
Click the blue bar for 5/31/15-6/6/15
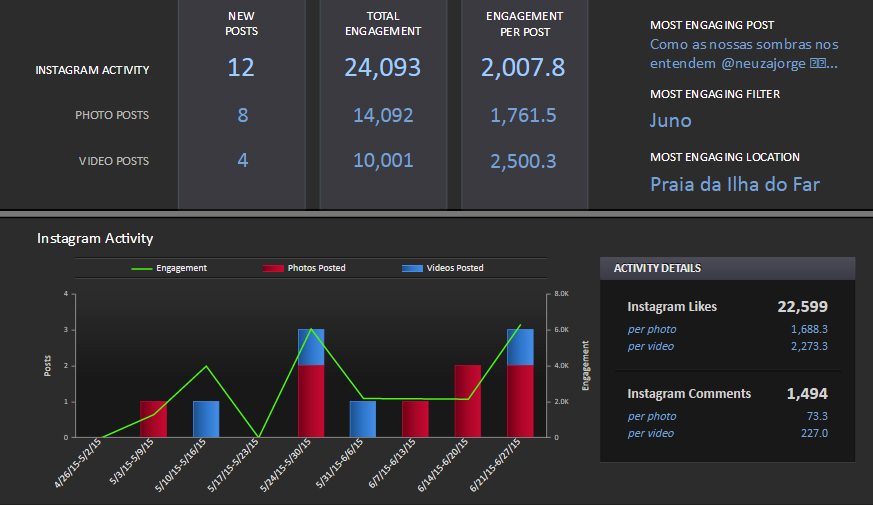point(362,419)
